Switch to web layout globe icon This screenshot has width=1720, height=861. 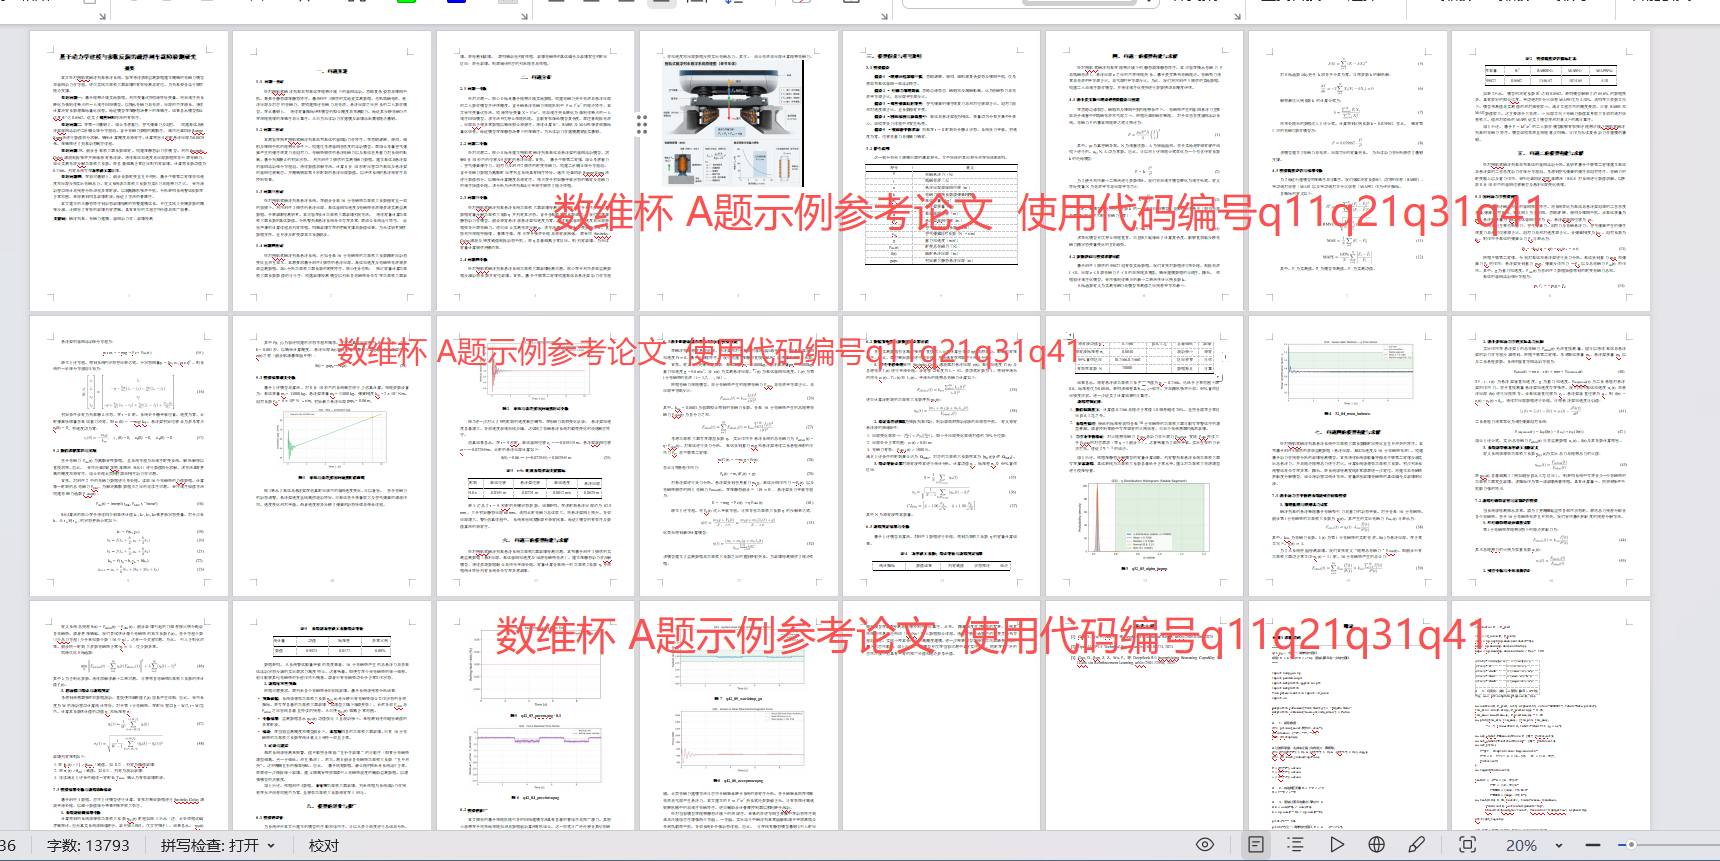[1377, 845]
